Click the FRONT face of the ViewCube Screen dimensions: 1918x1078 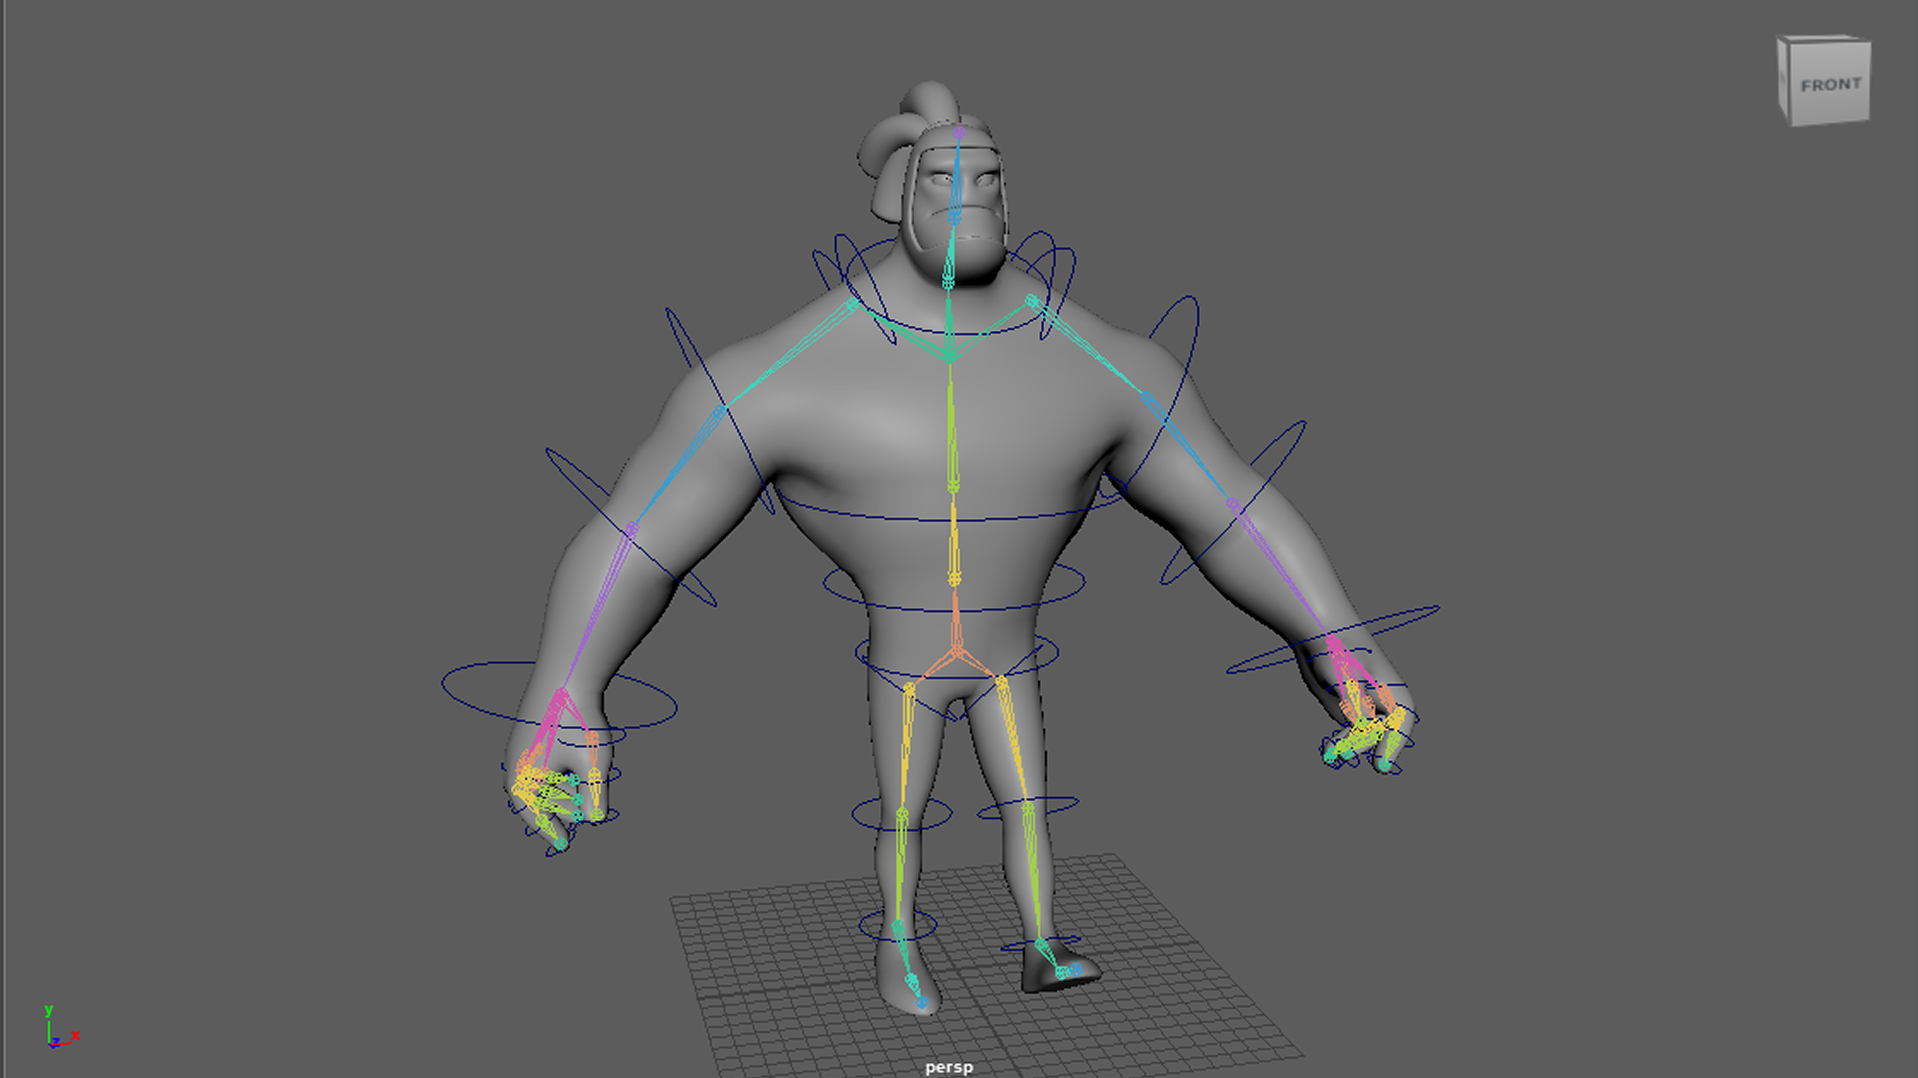tap(1830, 86)
